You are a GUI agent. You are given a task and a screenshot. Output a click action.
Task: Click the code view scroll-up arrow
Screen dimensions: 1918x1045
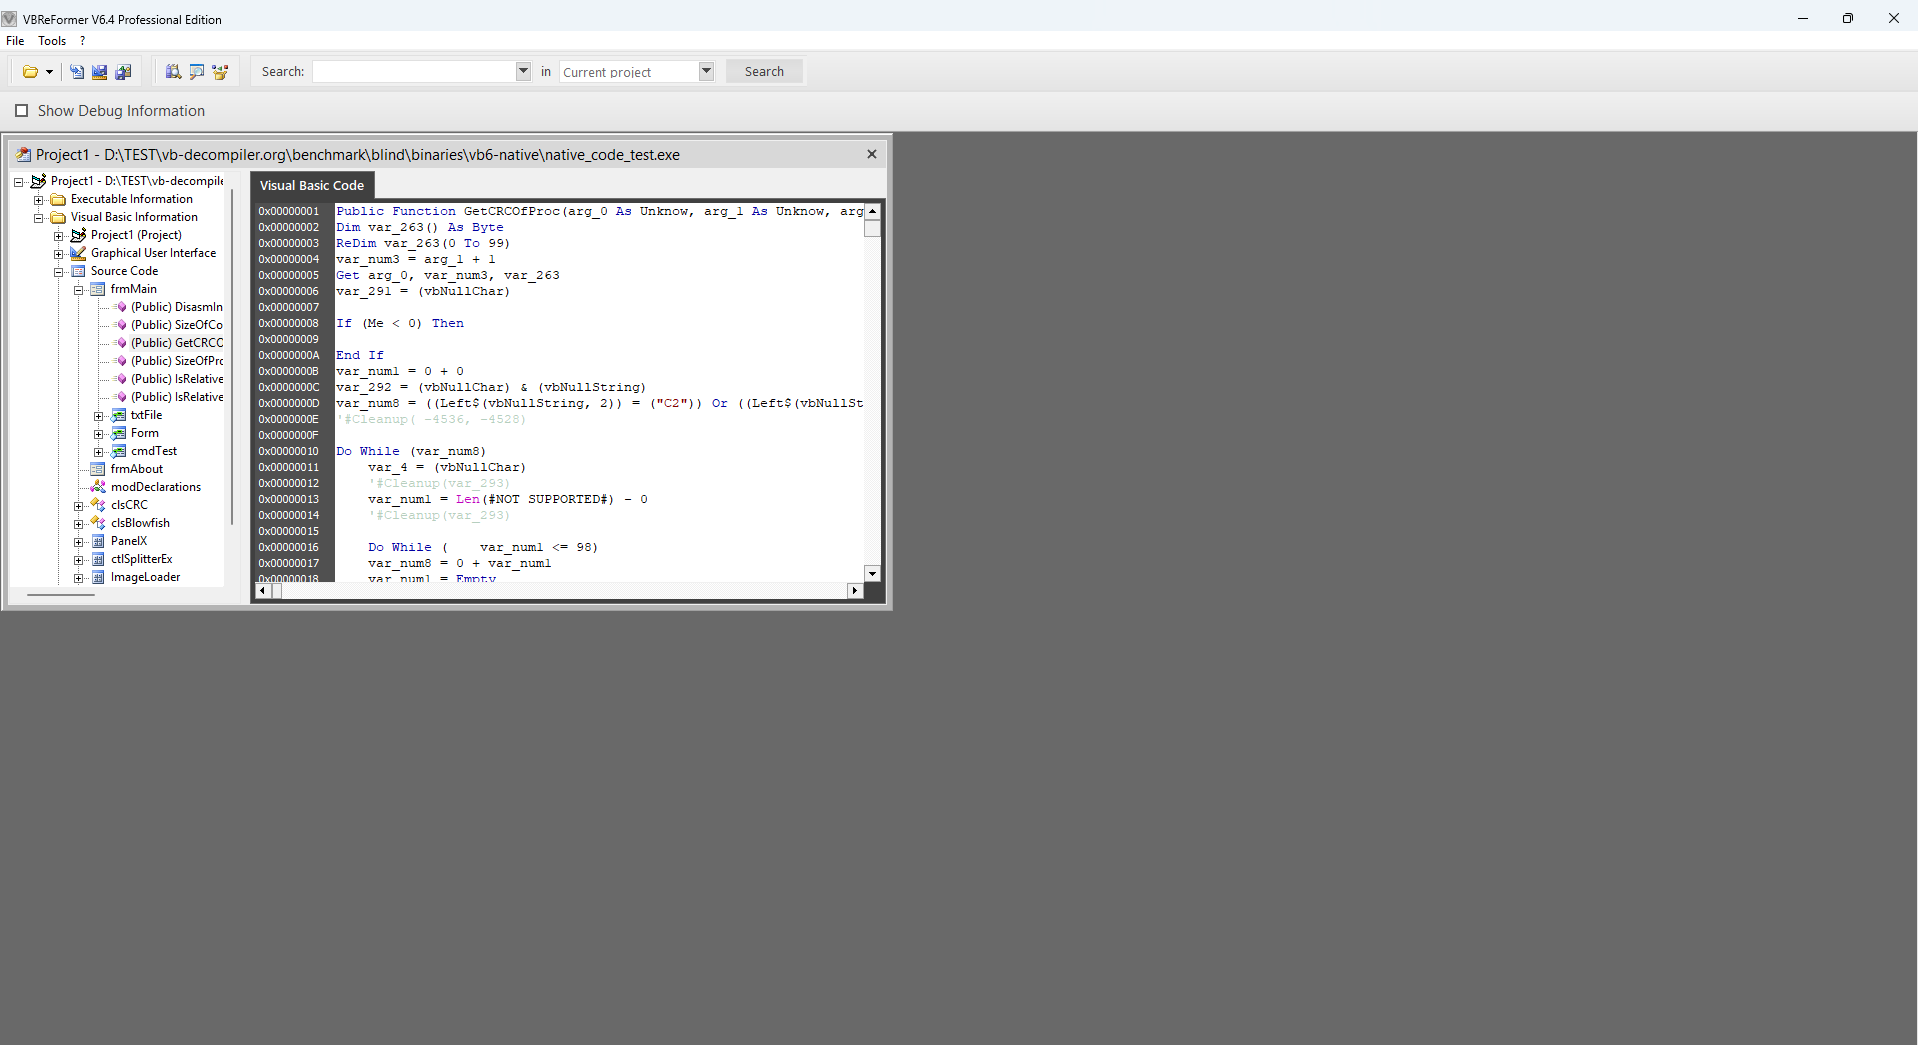872,212
